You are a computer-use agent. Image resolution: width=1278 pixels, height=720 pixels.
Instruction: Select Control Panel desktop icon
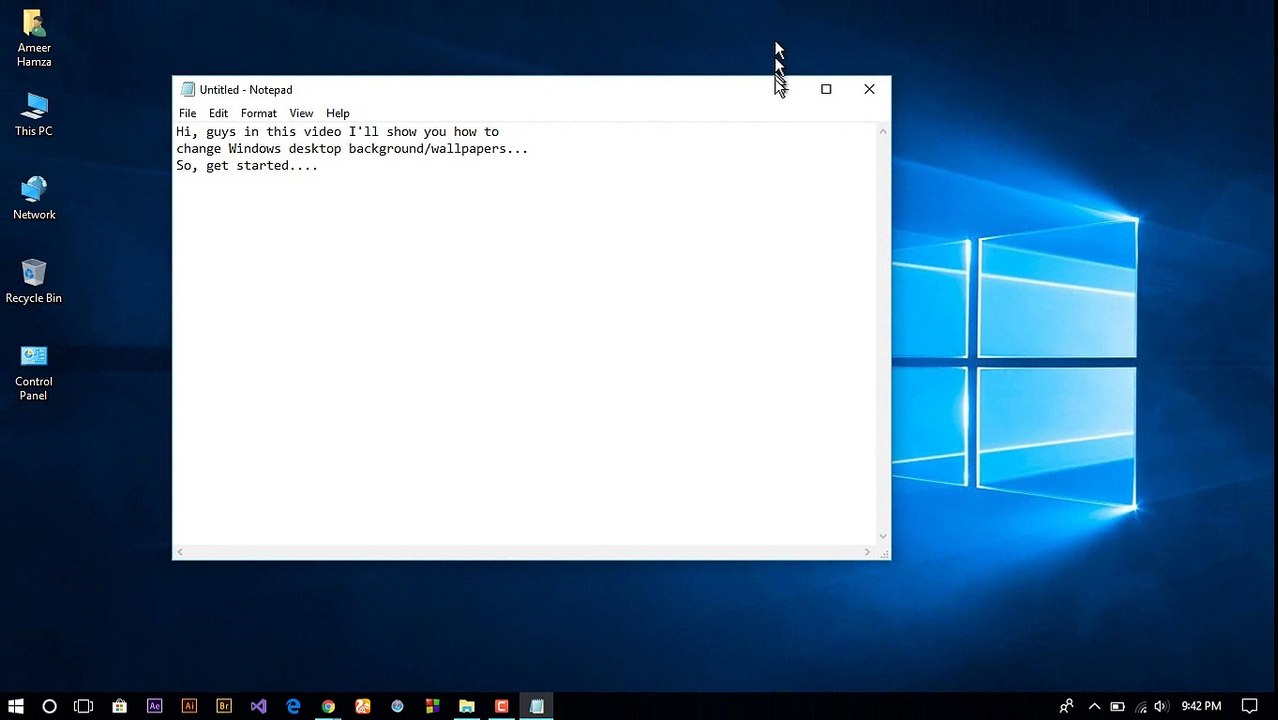coord(34,372)
